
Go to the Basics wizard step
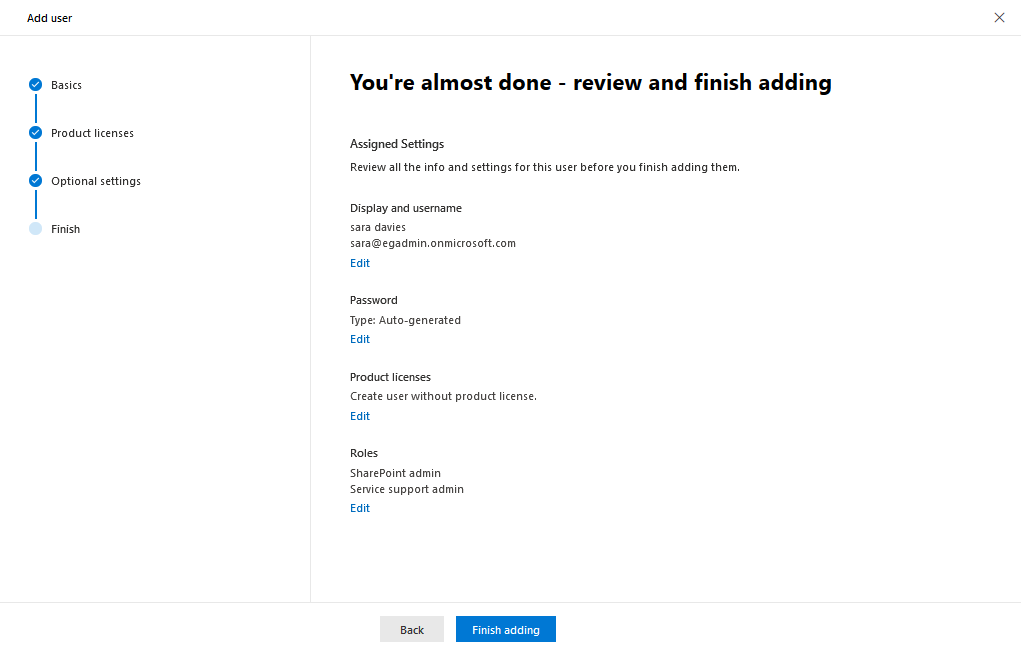pos(66,85)
